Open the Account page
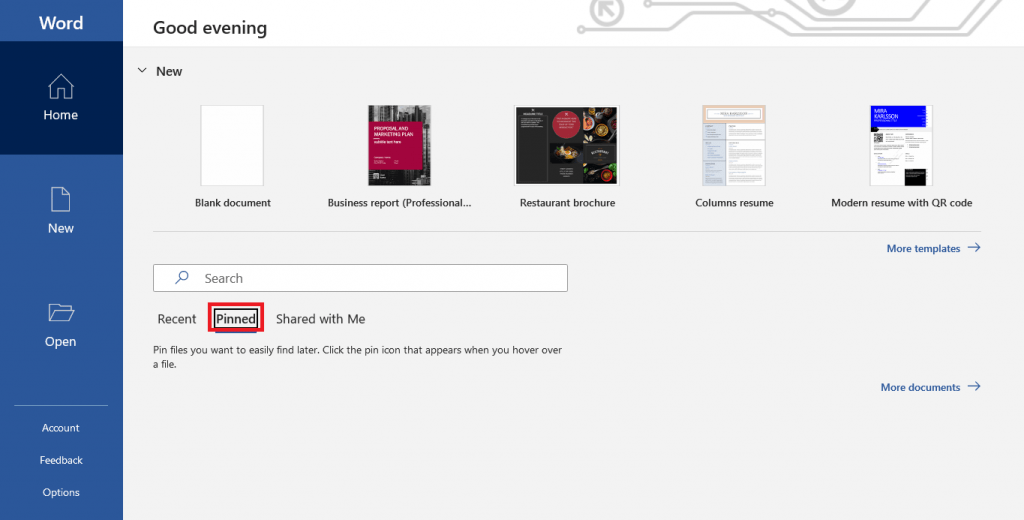The height and width of the screenshot is (520, 1024). point(61,428)
